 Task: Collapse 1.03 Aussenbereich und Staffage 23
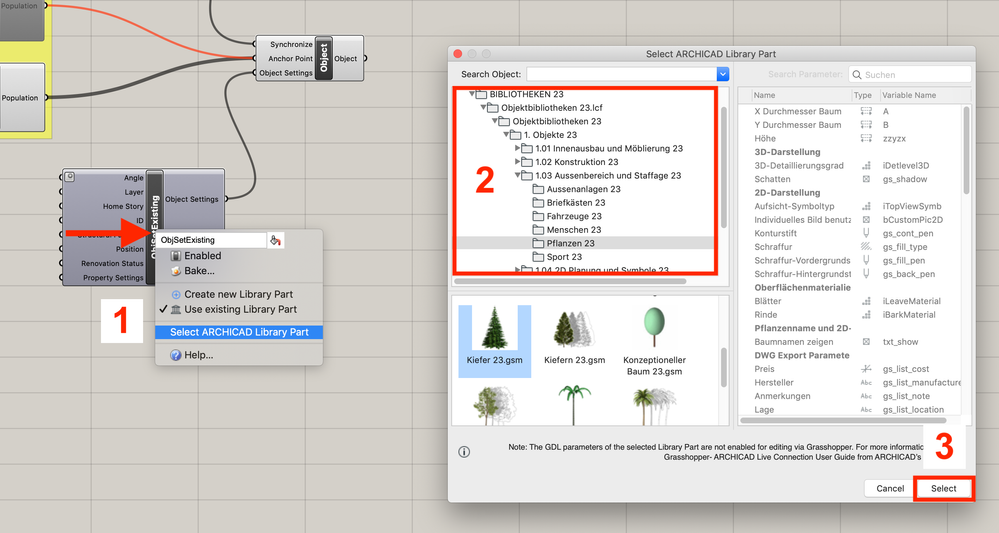(x=518, y=175)
